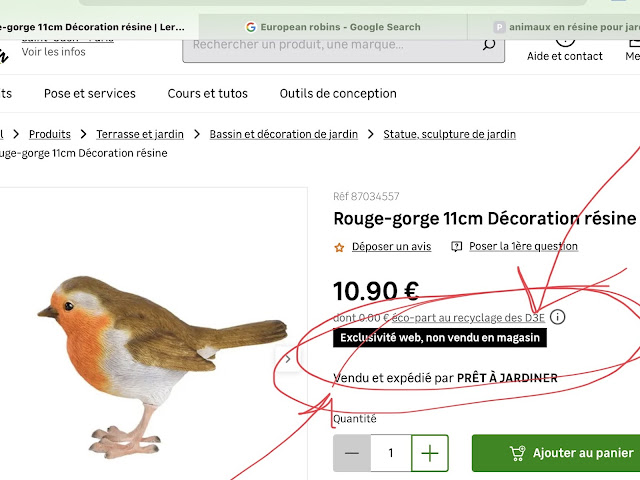Click the Réf 87034557 reference text
Viewport: 640px width, 480px height.
(x=366, y=197)
